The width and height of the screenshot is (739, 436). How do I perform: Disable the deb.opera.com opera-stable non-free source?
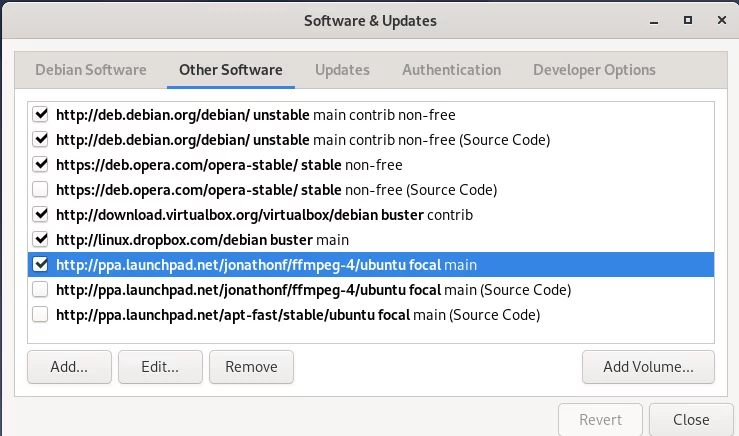pos(41,165)
